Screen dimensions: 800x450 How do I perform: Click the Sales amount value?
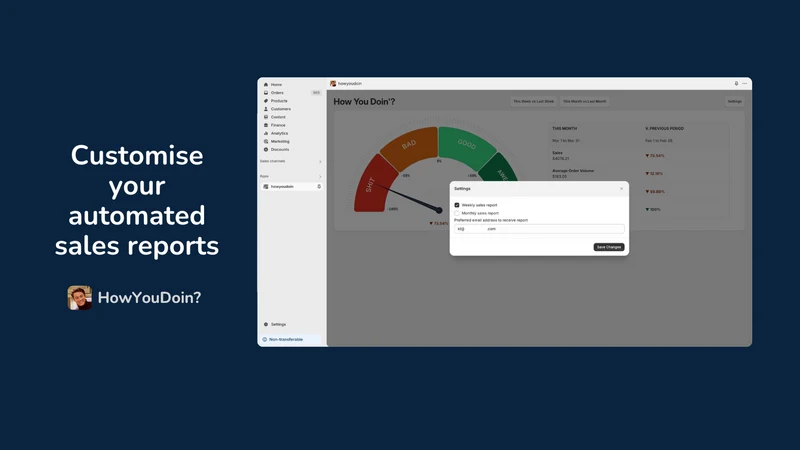coord(560,159)
